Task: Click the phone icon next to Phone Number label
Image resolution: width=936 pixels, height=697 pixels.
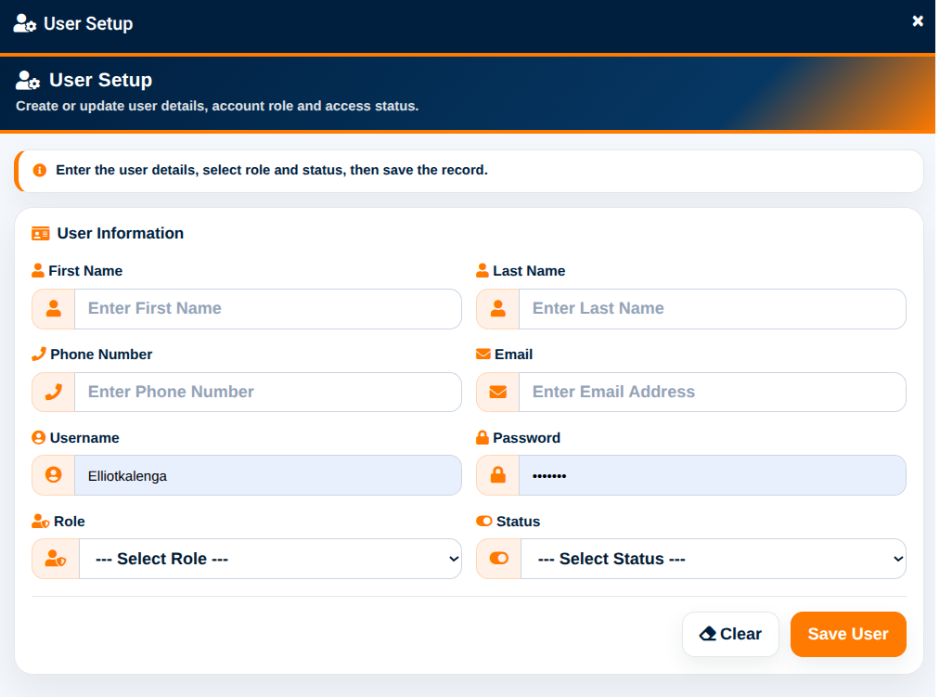Action: [x=38, y=354]
